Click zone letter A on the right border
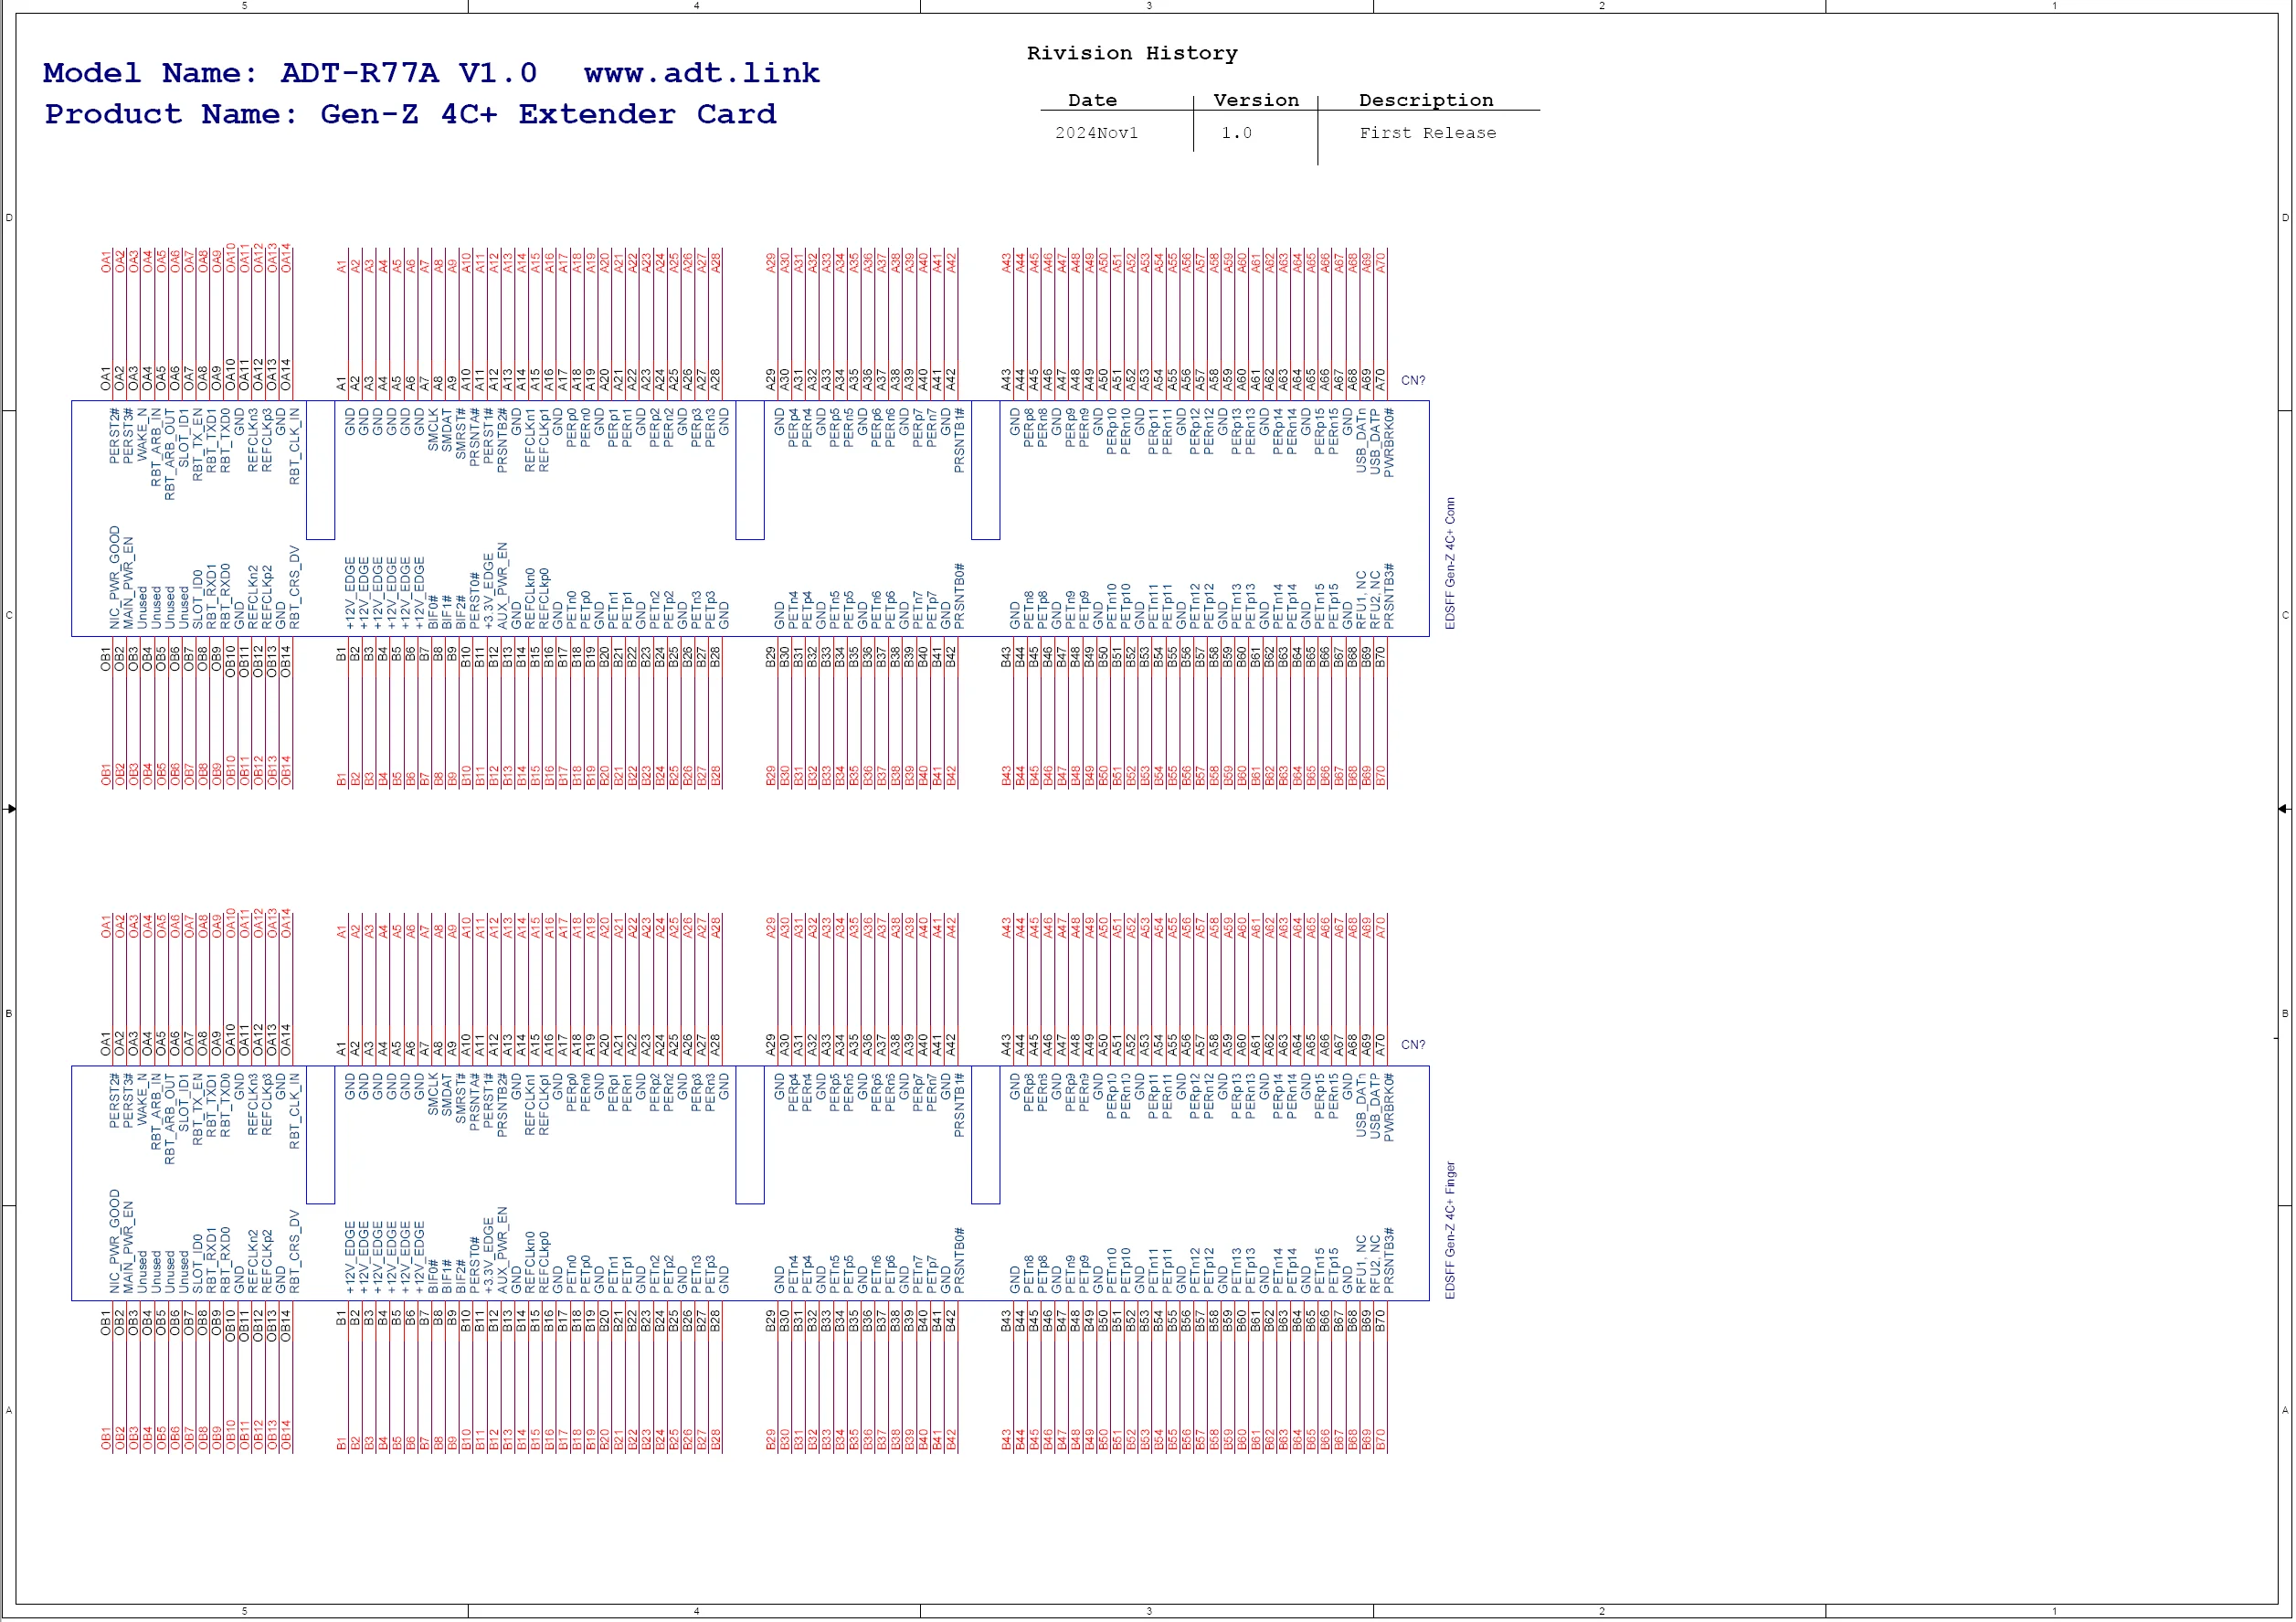 [x=2285, y=1410]
